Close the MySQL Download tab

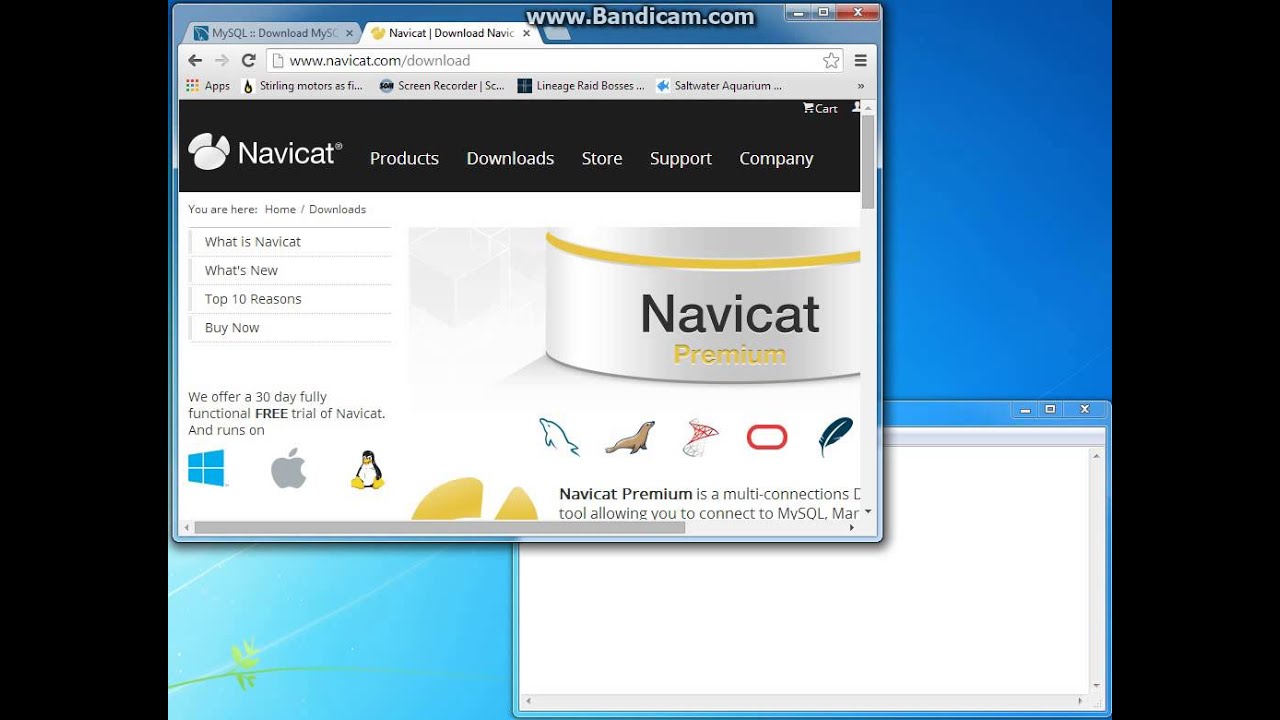pos(349,33)
